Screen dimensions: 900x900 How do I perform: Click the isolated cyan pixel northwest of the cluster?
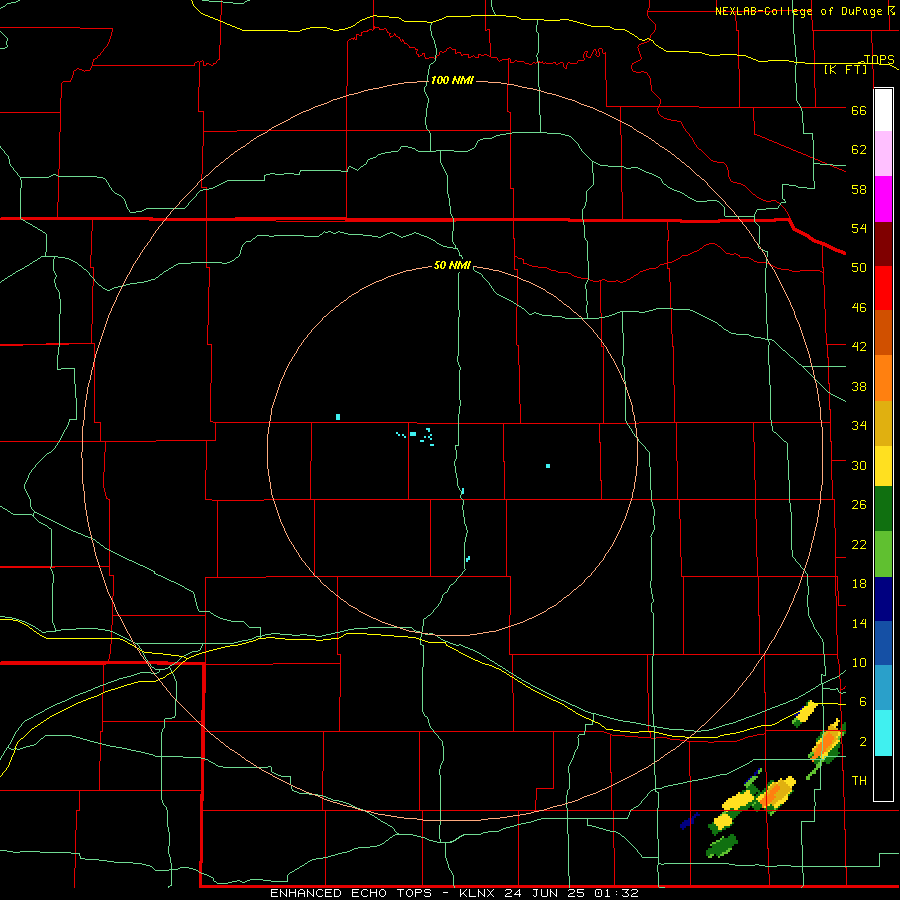[x=338, y=417]
